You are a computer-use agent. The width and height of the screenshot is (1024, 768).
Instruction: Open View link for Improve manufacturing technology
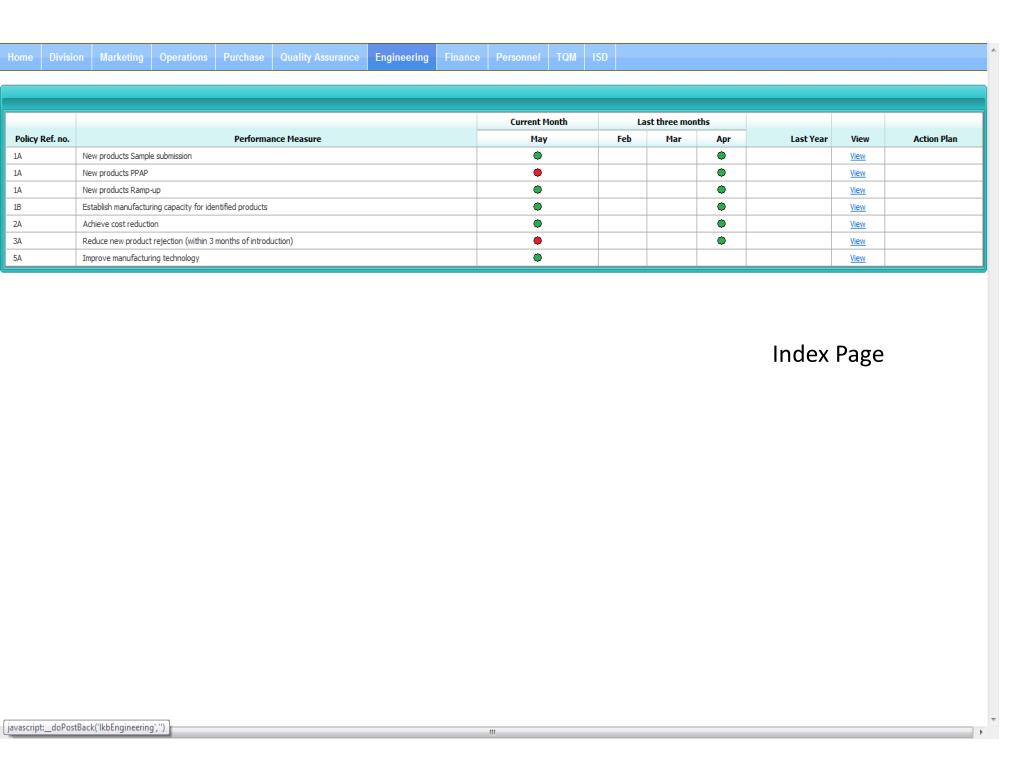coord(857,258)
